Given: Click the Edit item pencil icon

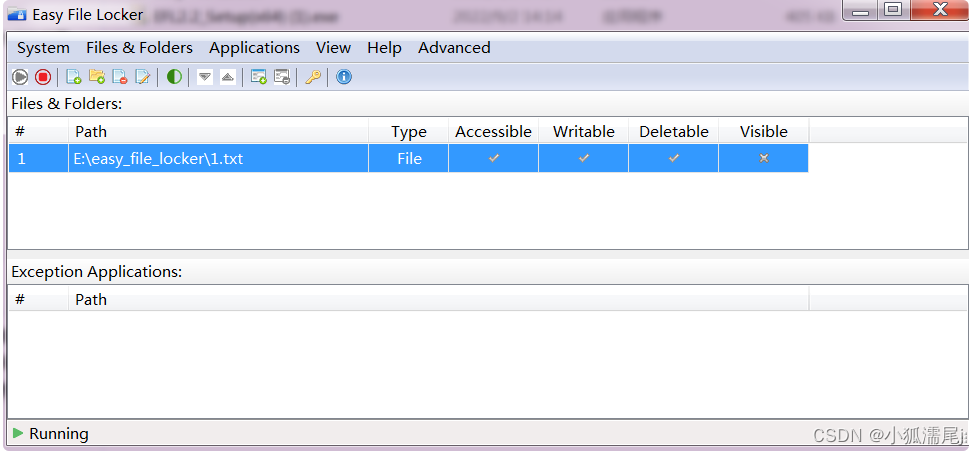Looking at the screenshot, I should pyautogui.click(x=143, y=77).
